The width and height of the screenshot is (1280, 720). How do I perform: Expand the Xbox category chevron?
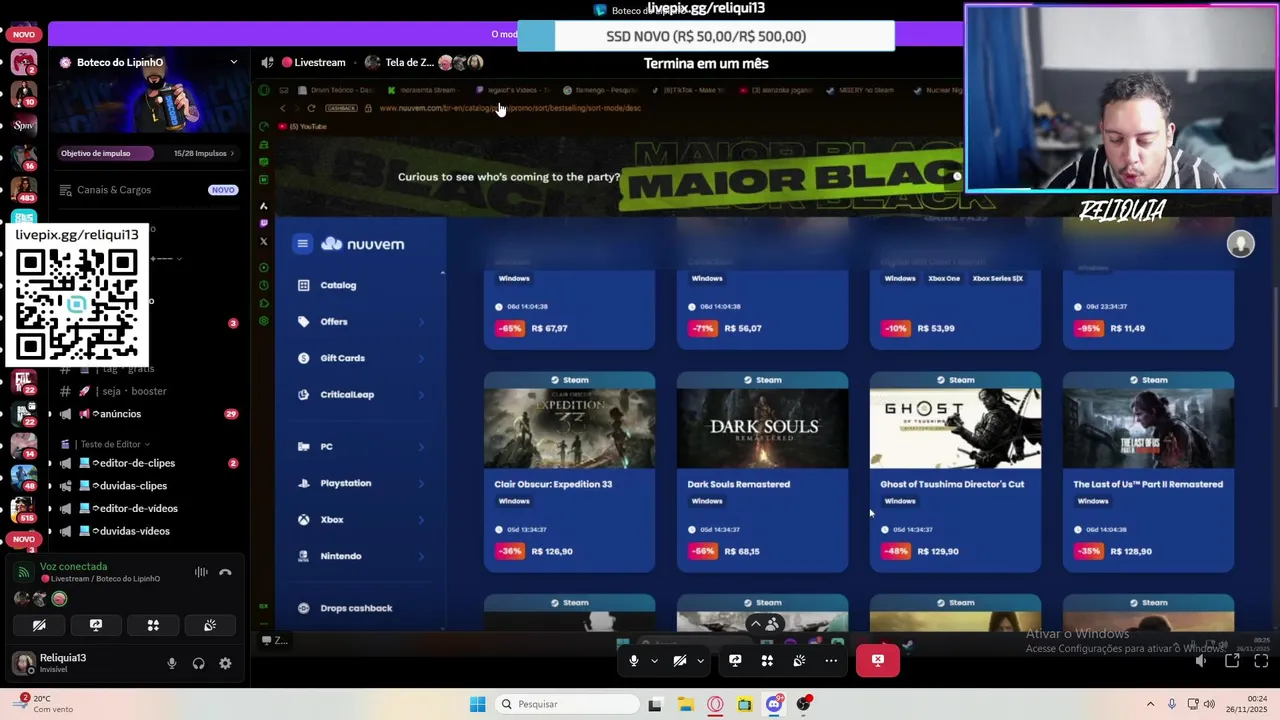click(x=421, y=520)
